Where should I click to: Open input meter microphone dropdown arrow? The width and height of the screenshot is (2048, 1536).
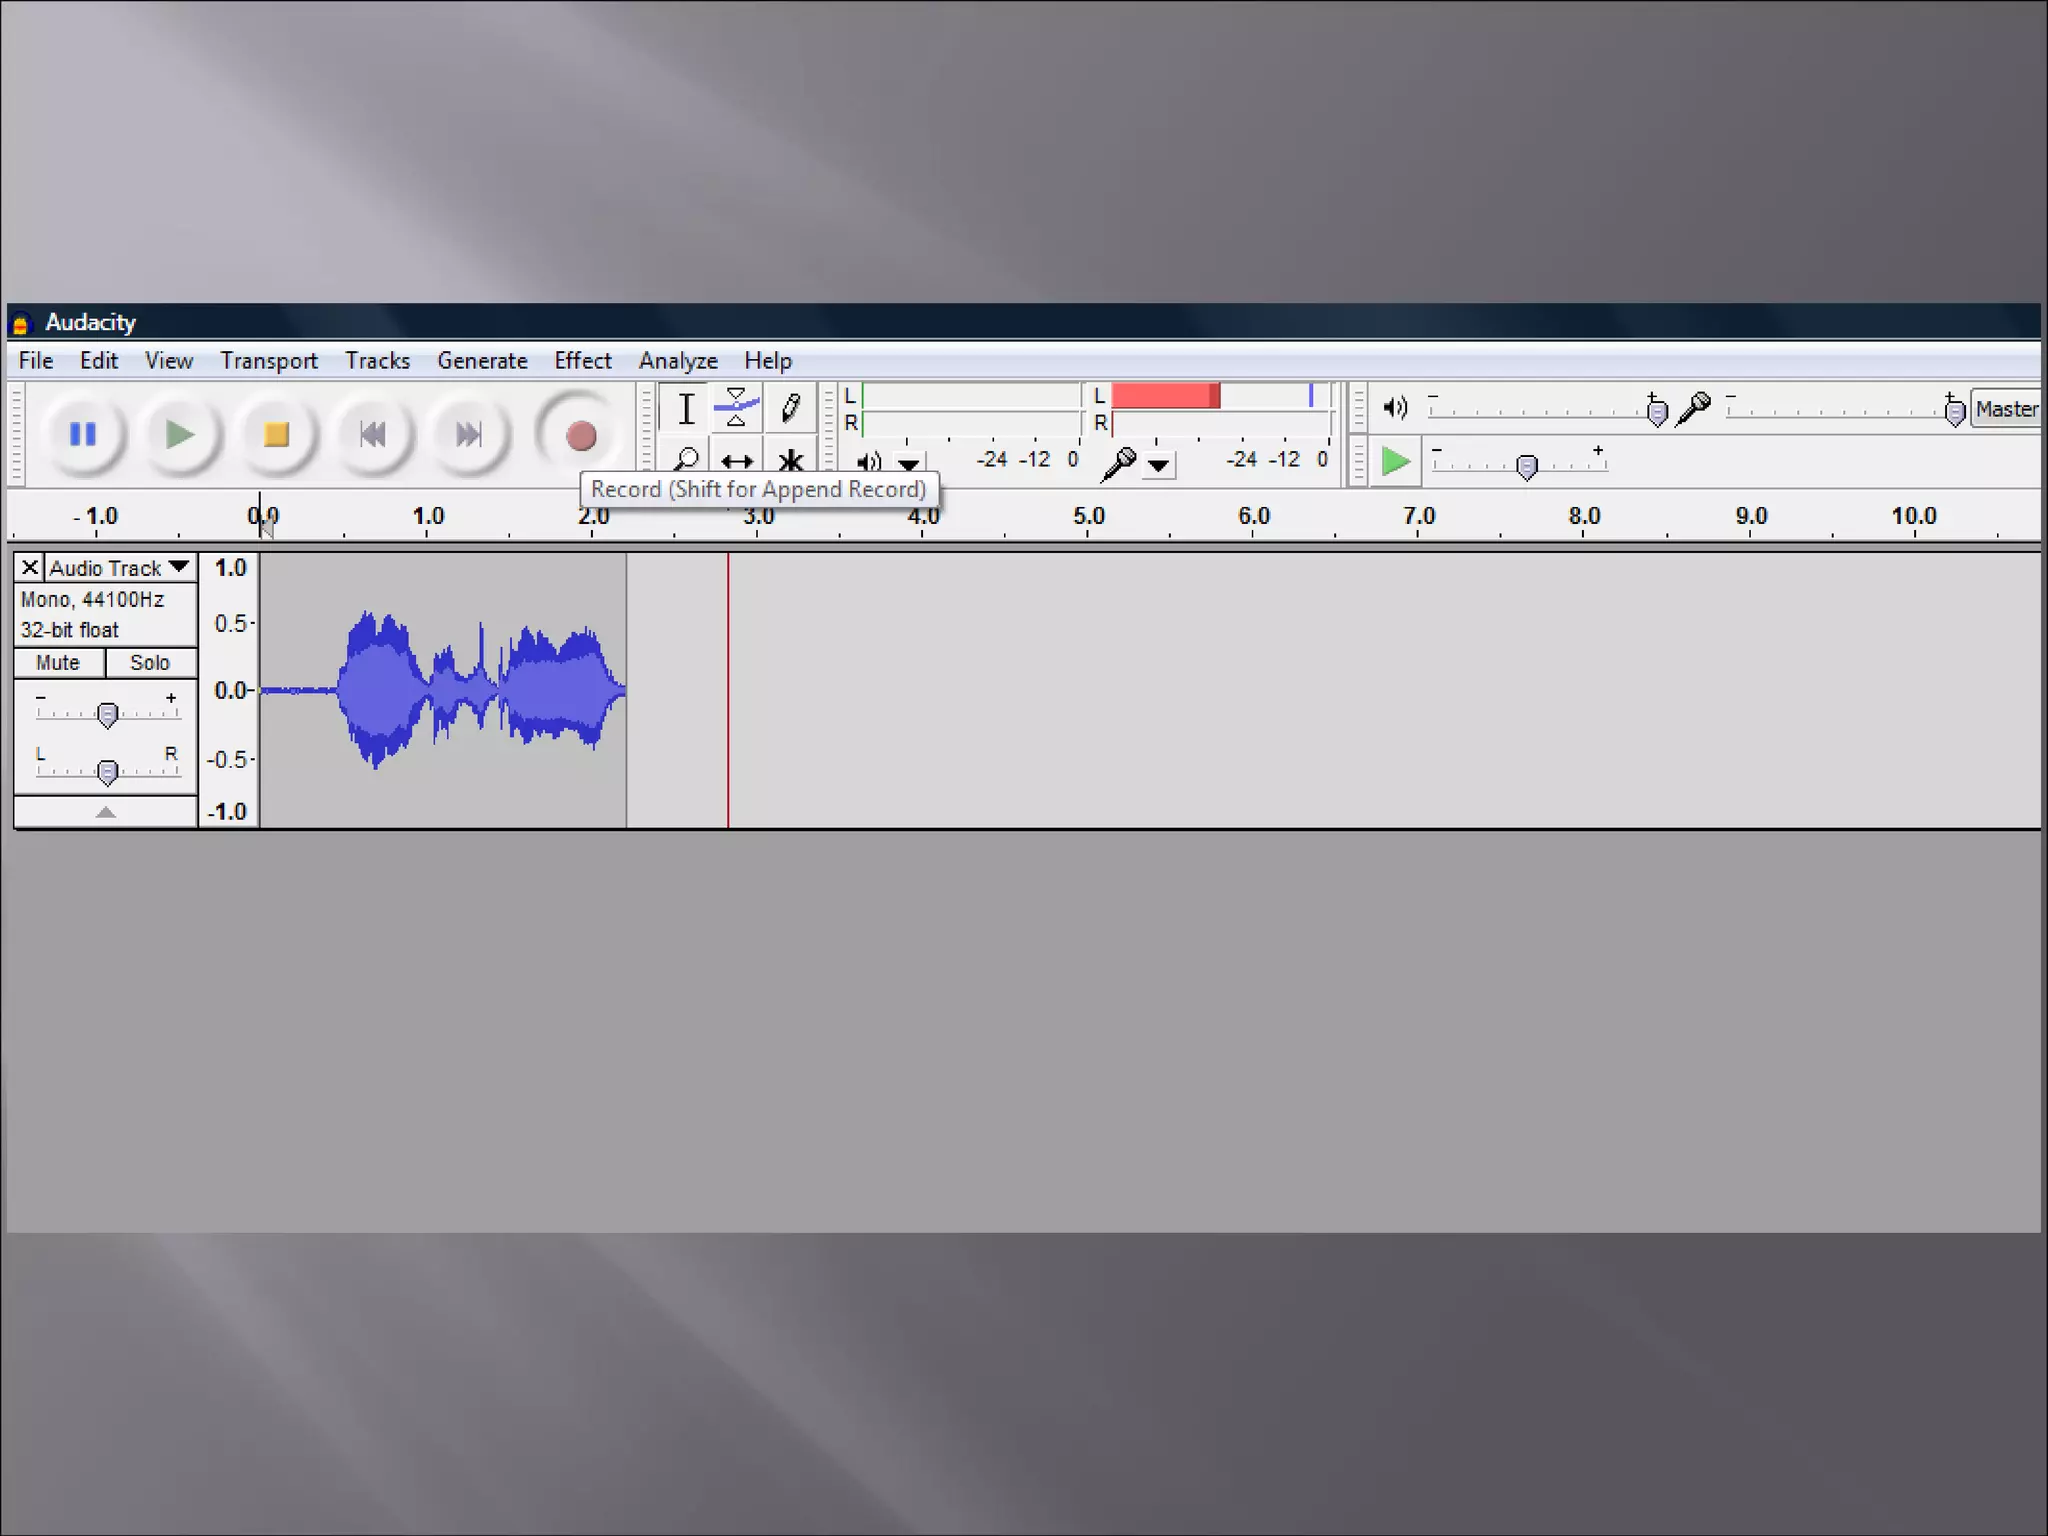[x=1159, y=465]
